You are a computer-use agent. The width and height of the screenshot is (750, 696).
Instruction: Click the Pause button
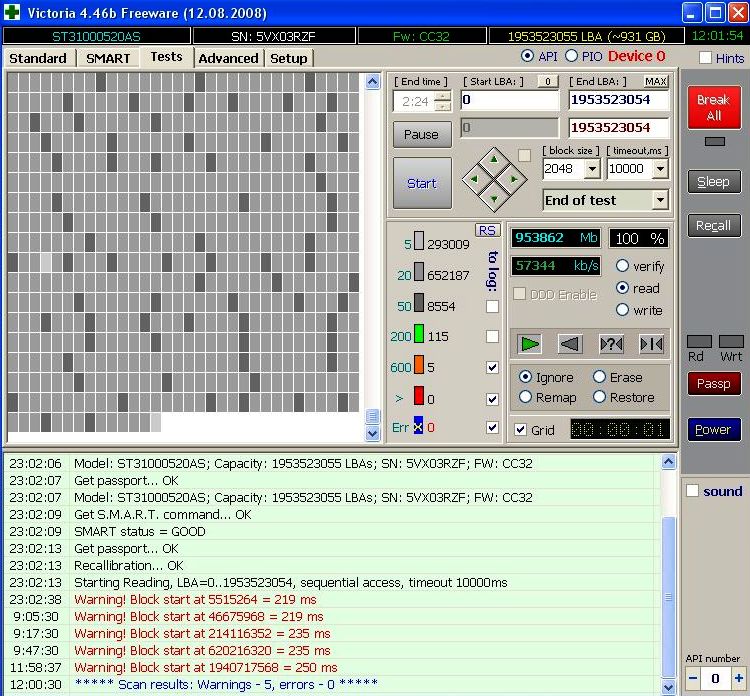(x=421, y=134)
